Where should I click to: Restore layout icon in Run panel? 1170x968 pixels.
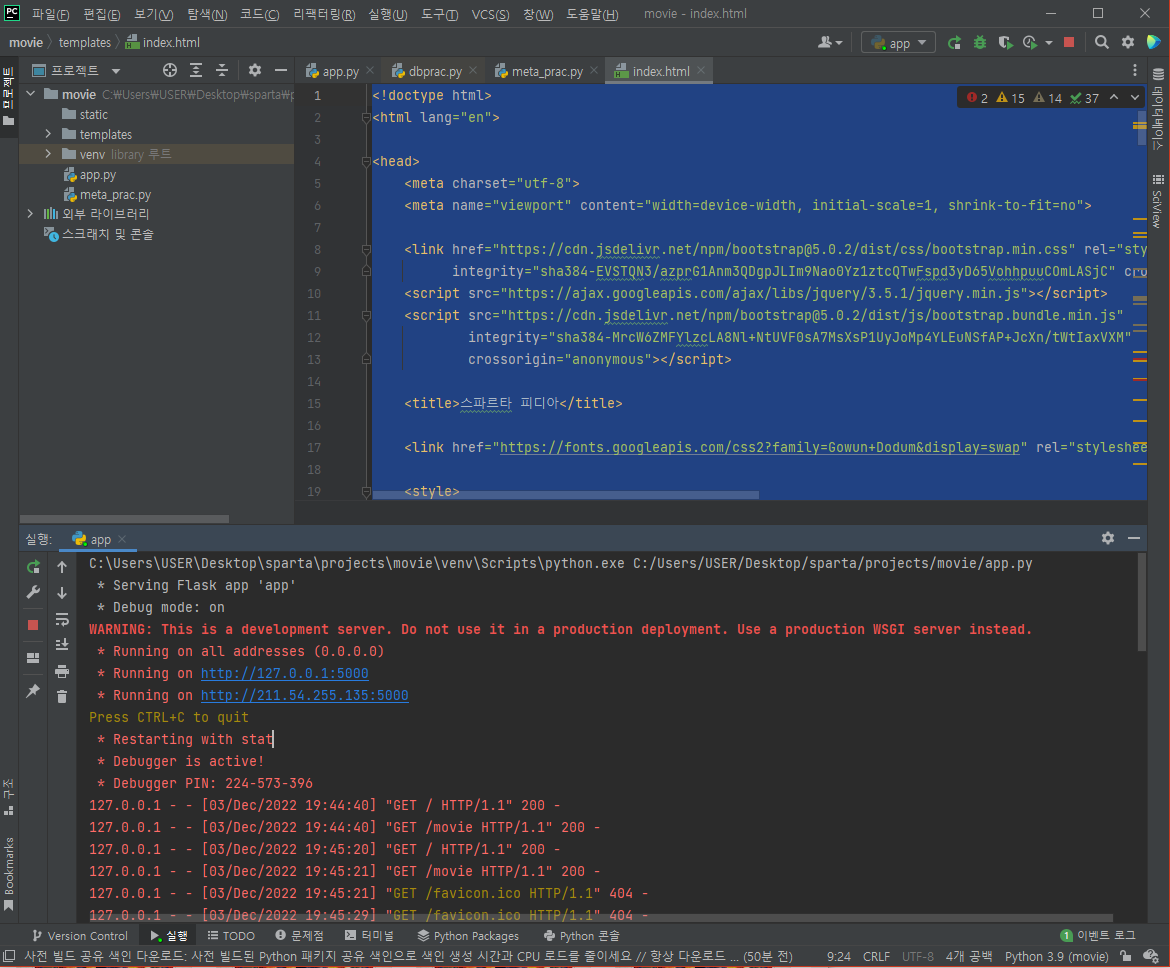pyautogui.click(x=33, y=658)
